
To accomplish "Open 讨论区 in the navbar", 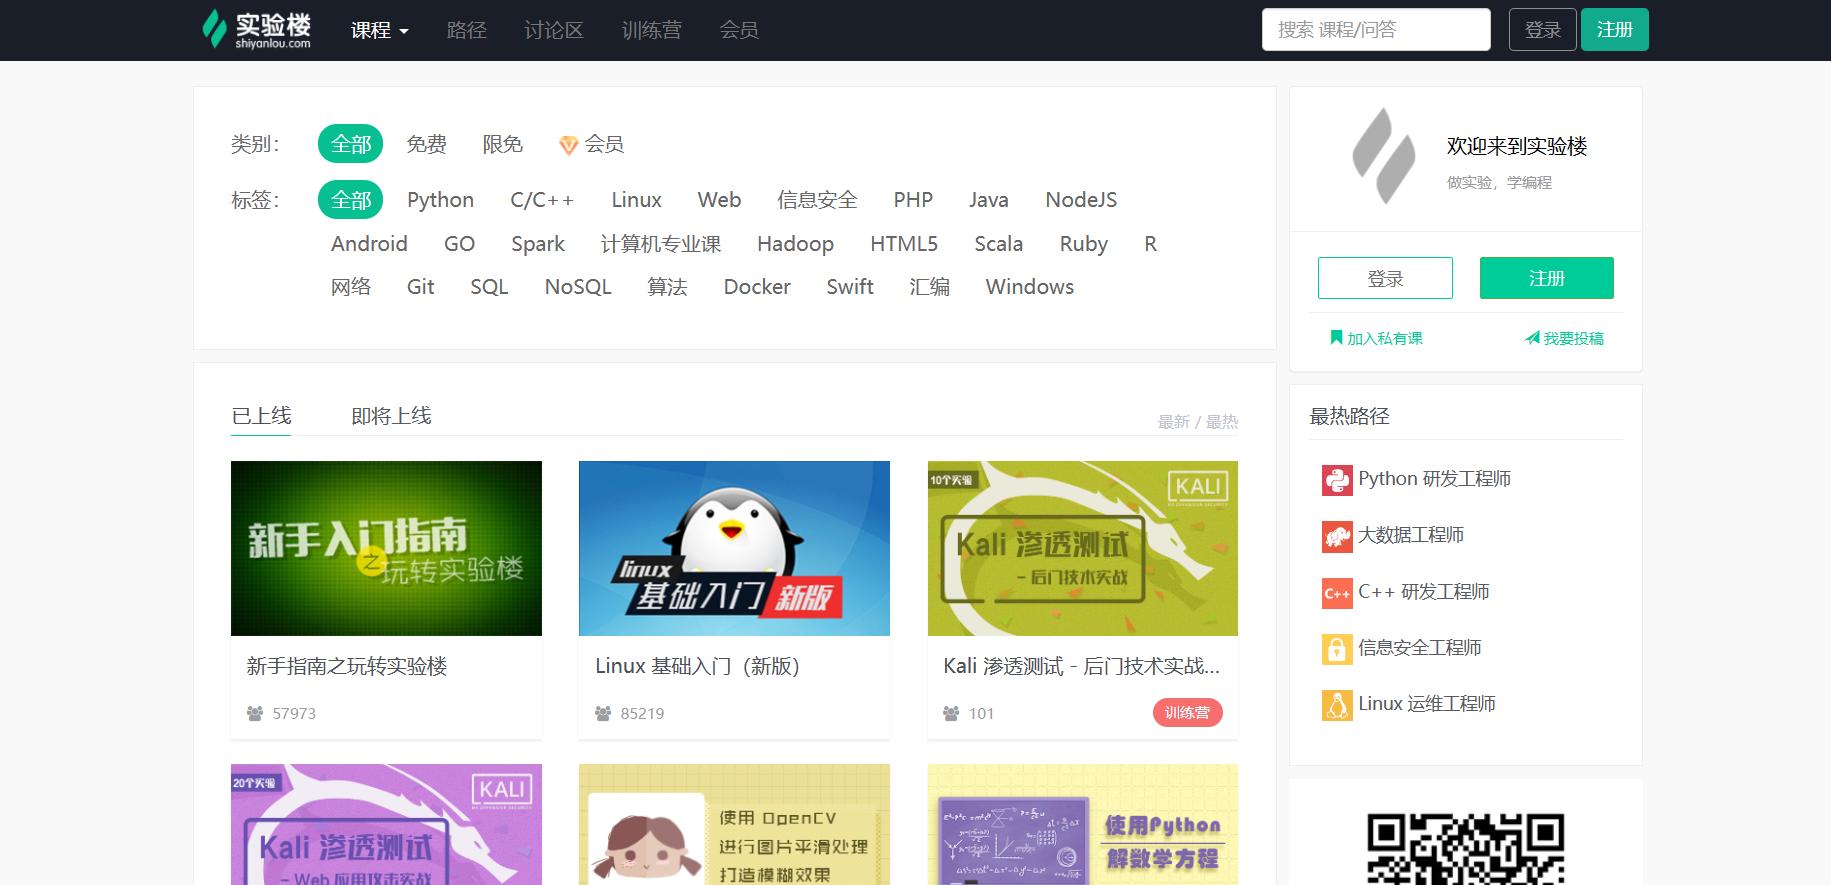I will tap(553, 30).
